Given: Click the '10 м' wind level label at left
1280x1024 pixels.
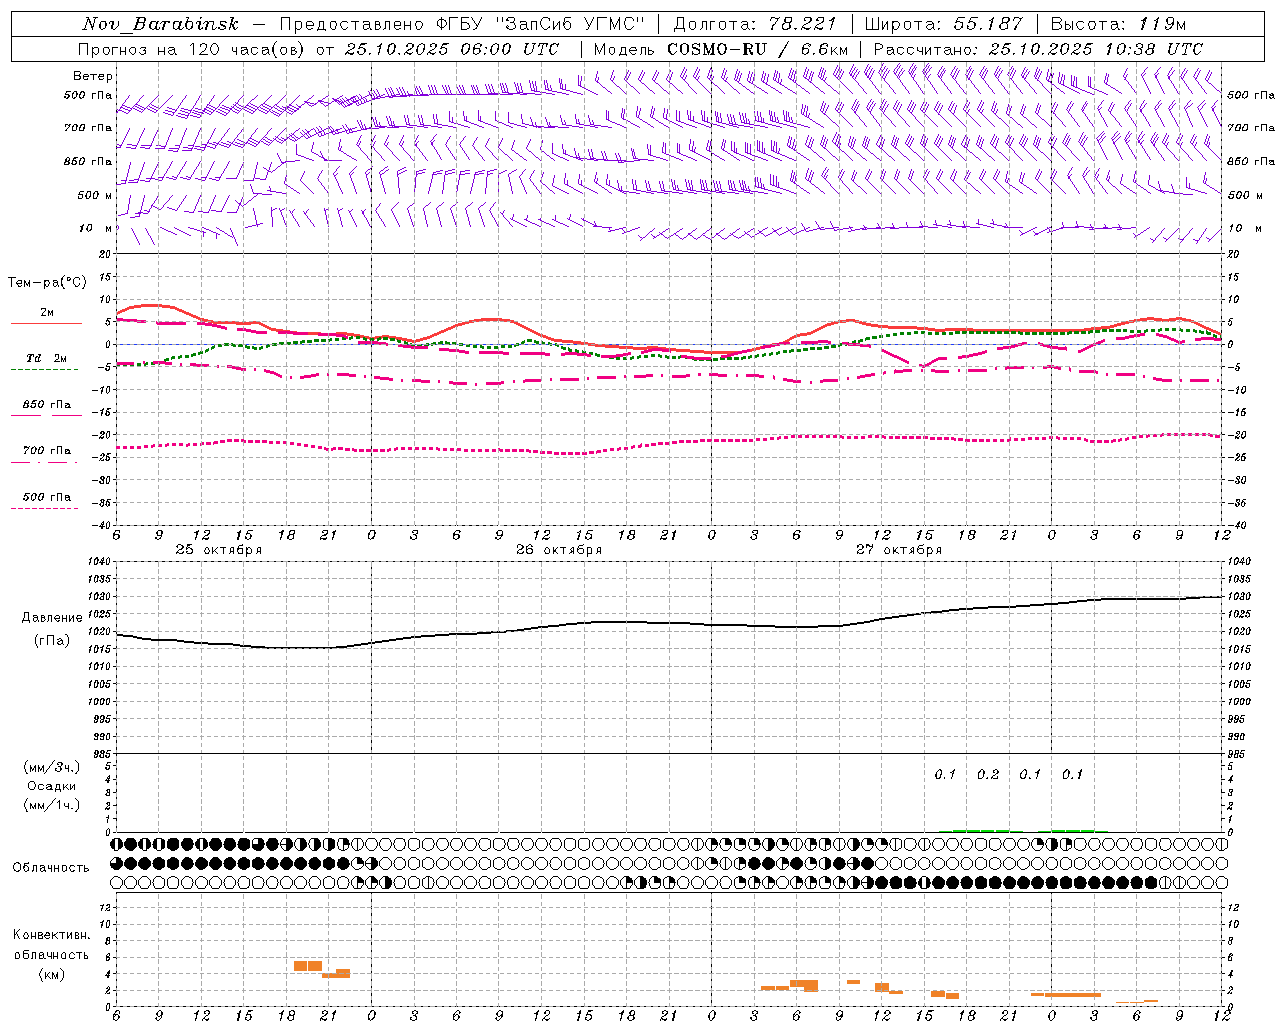Looking at the screenshot, I should click(96, 228).
